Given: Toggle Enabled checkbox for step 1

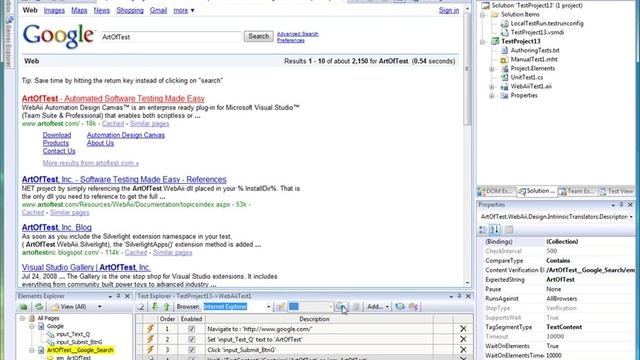Looking at the screenshot, I should [191, 329].
